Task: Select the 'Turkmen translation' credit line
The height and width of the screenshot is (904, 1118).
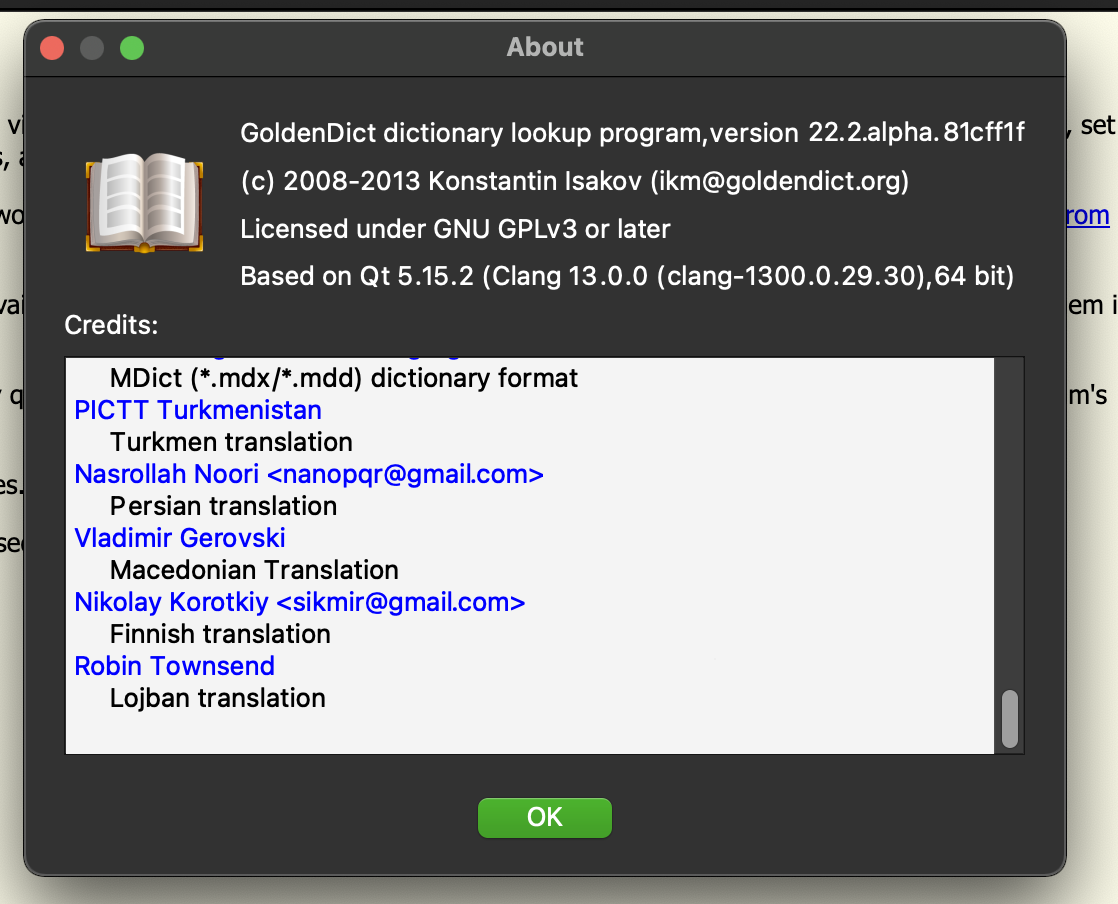Action: point(231,442)
